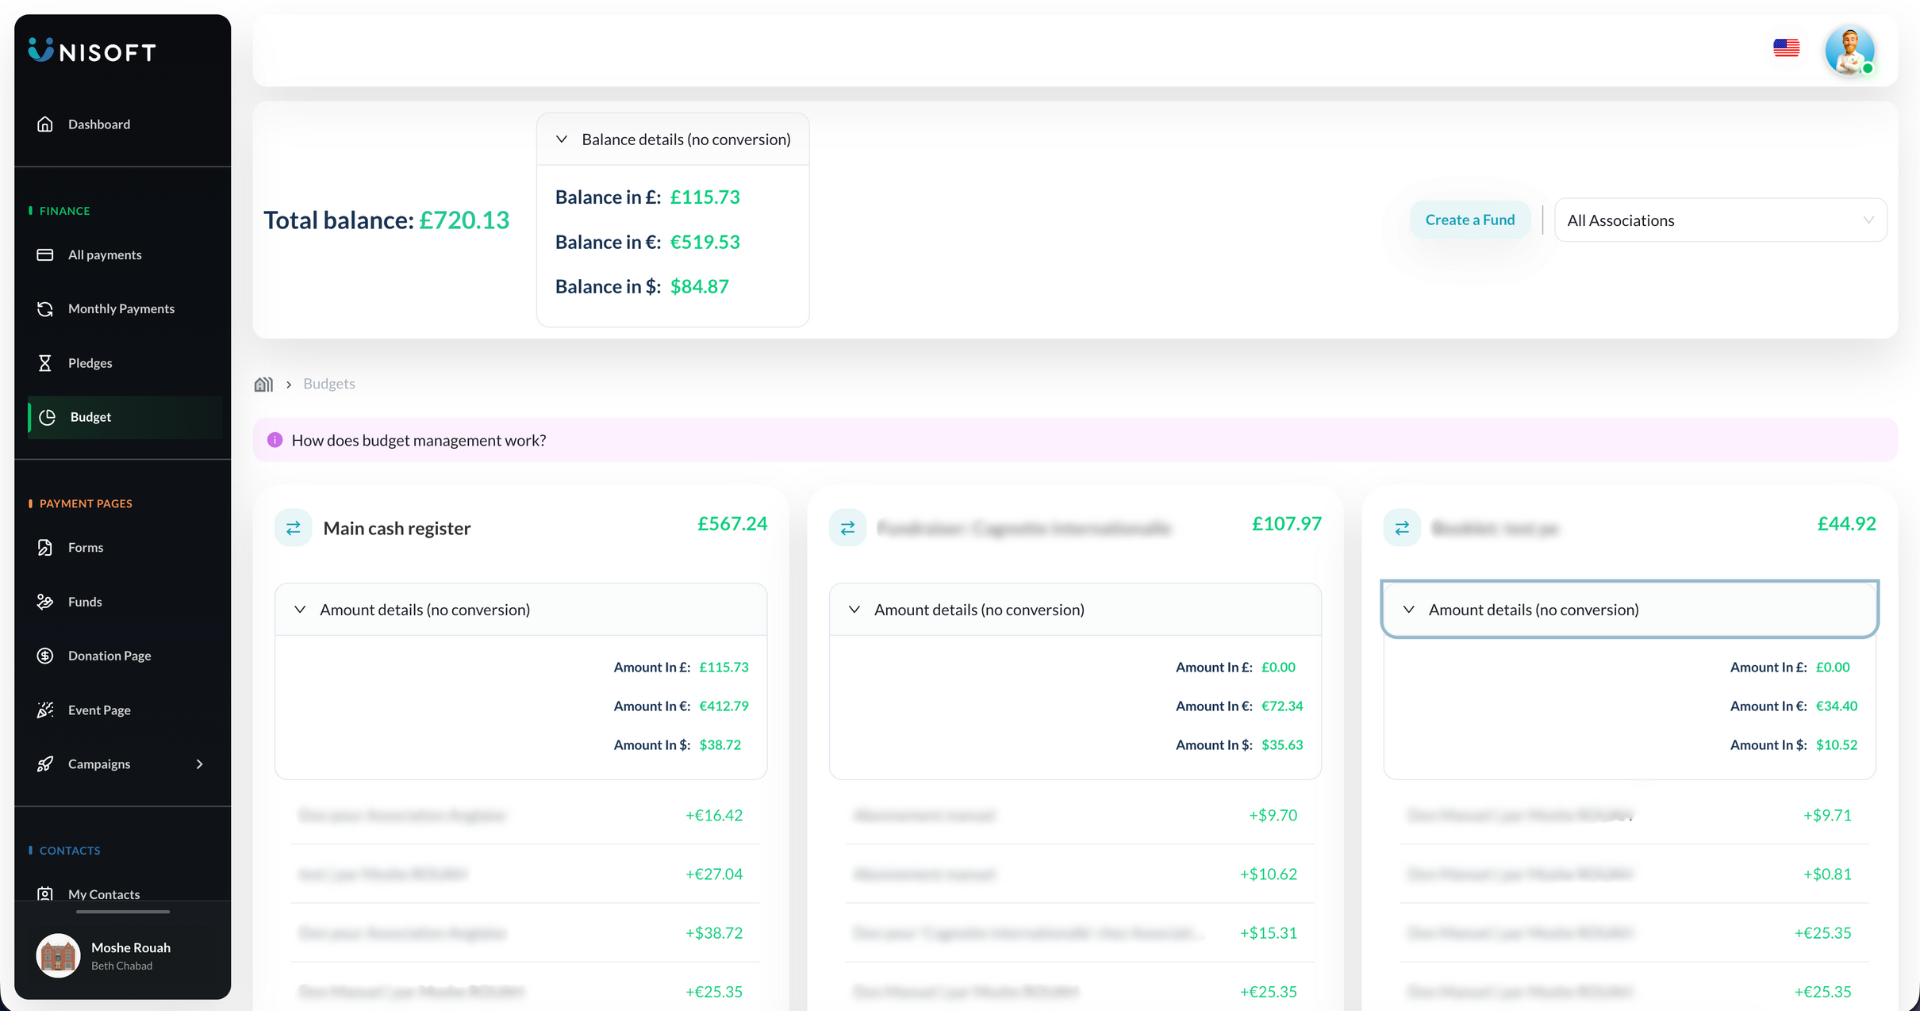The height and width of the screenshot is (1011, 1920).
Task: Click the home breadcrumb icon
Action: [264, 384]
